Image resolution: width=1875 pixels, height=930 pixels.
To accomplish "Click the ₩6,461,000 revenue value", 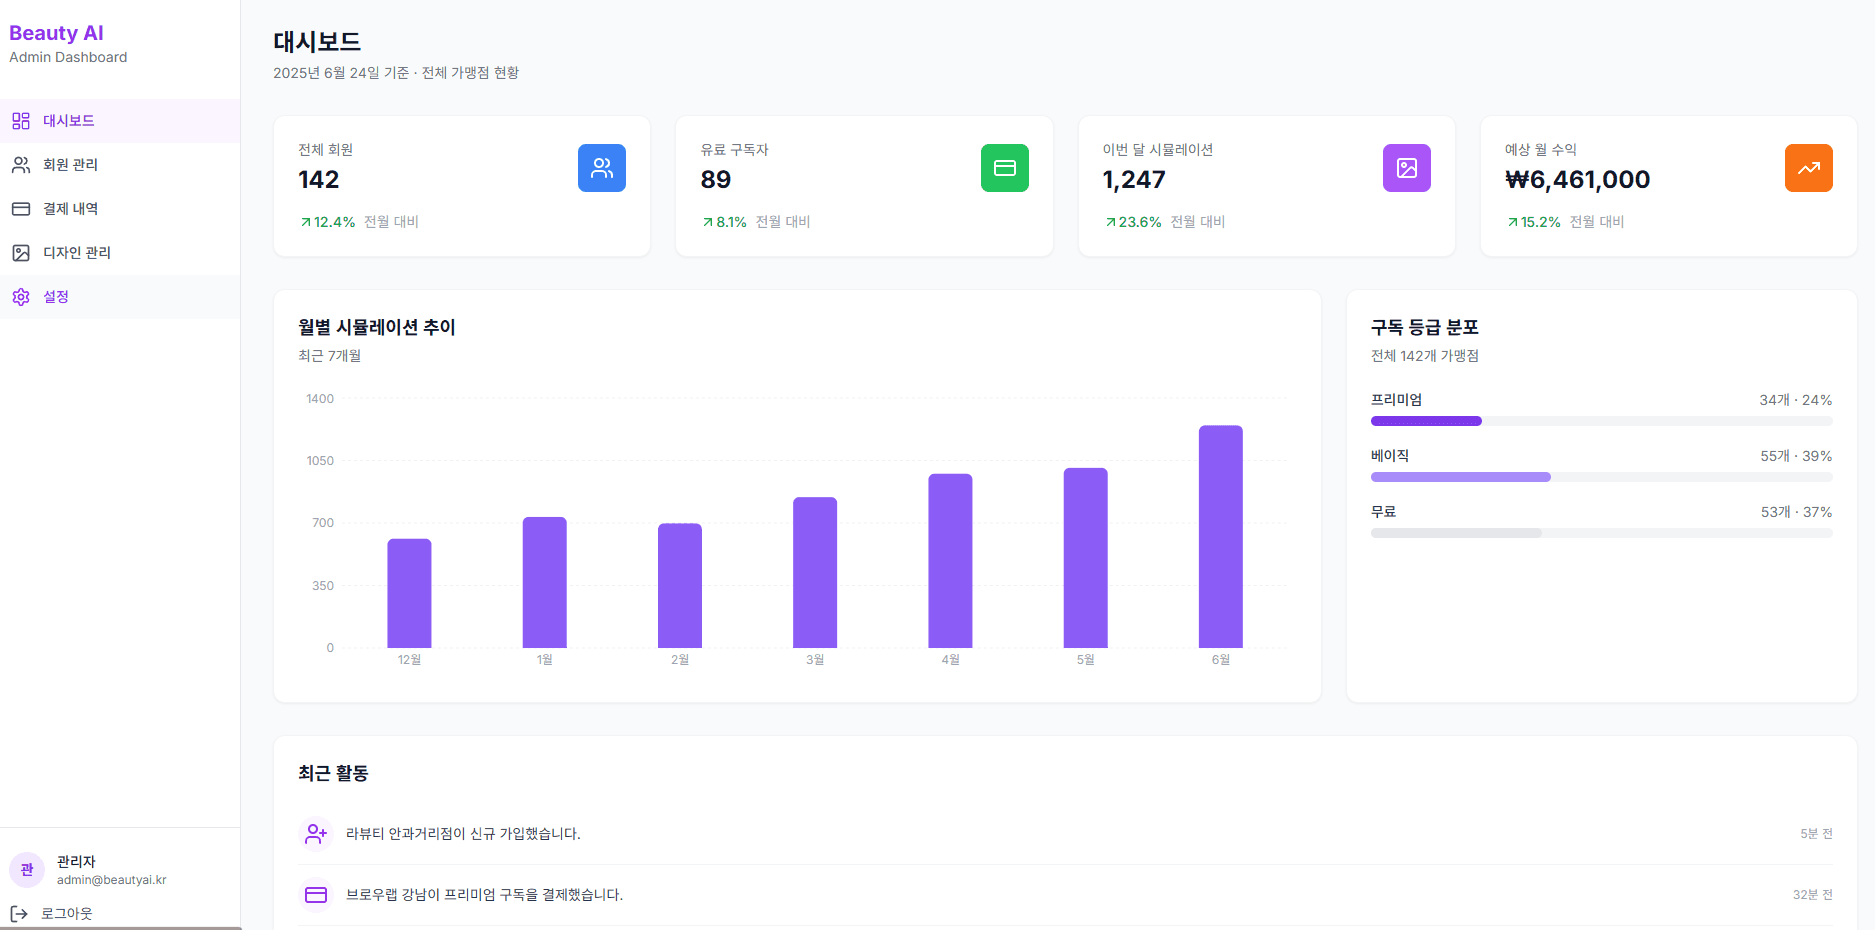I will pos(1577,180).
